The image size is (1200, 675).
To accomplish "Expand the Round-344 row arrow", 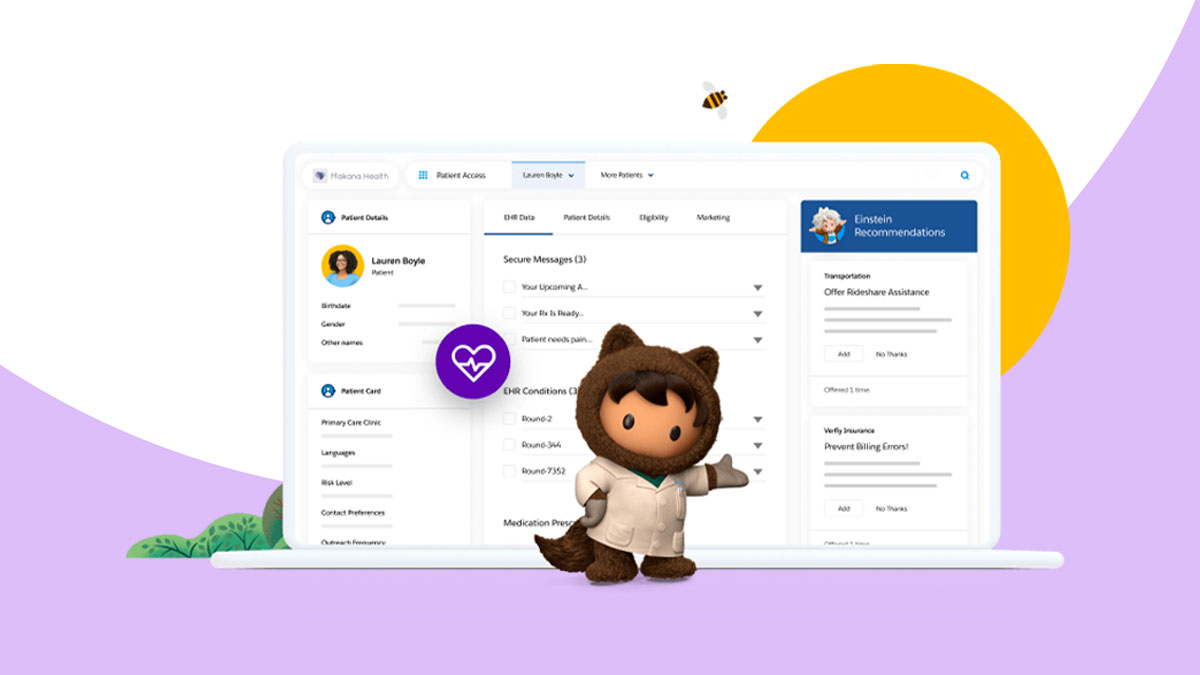I will click(758, 446).
